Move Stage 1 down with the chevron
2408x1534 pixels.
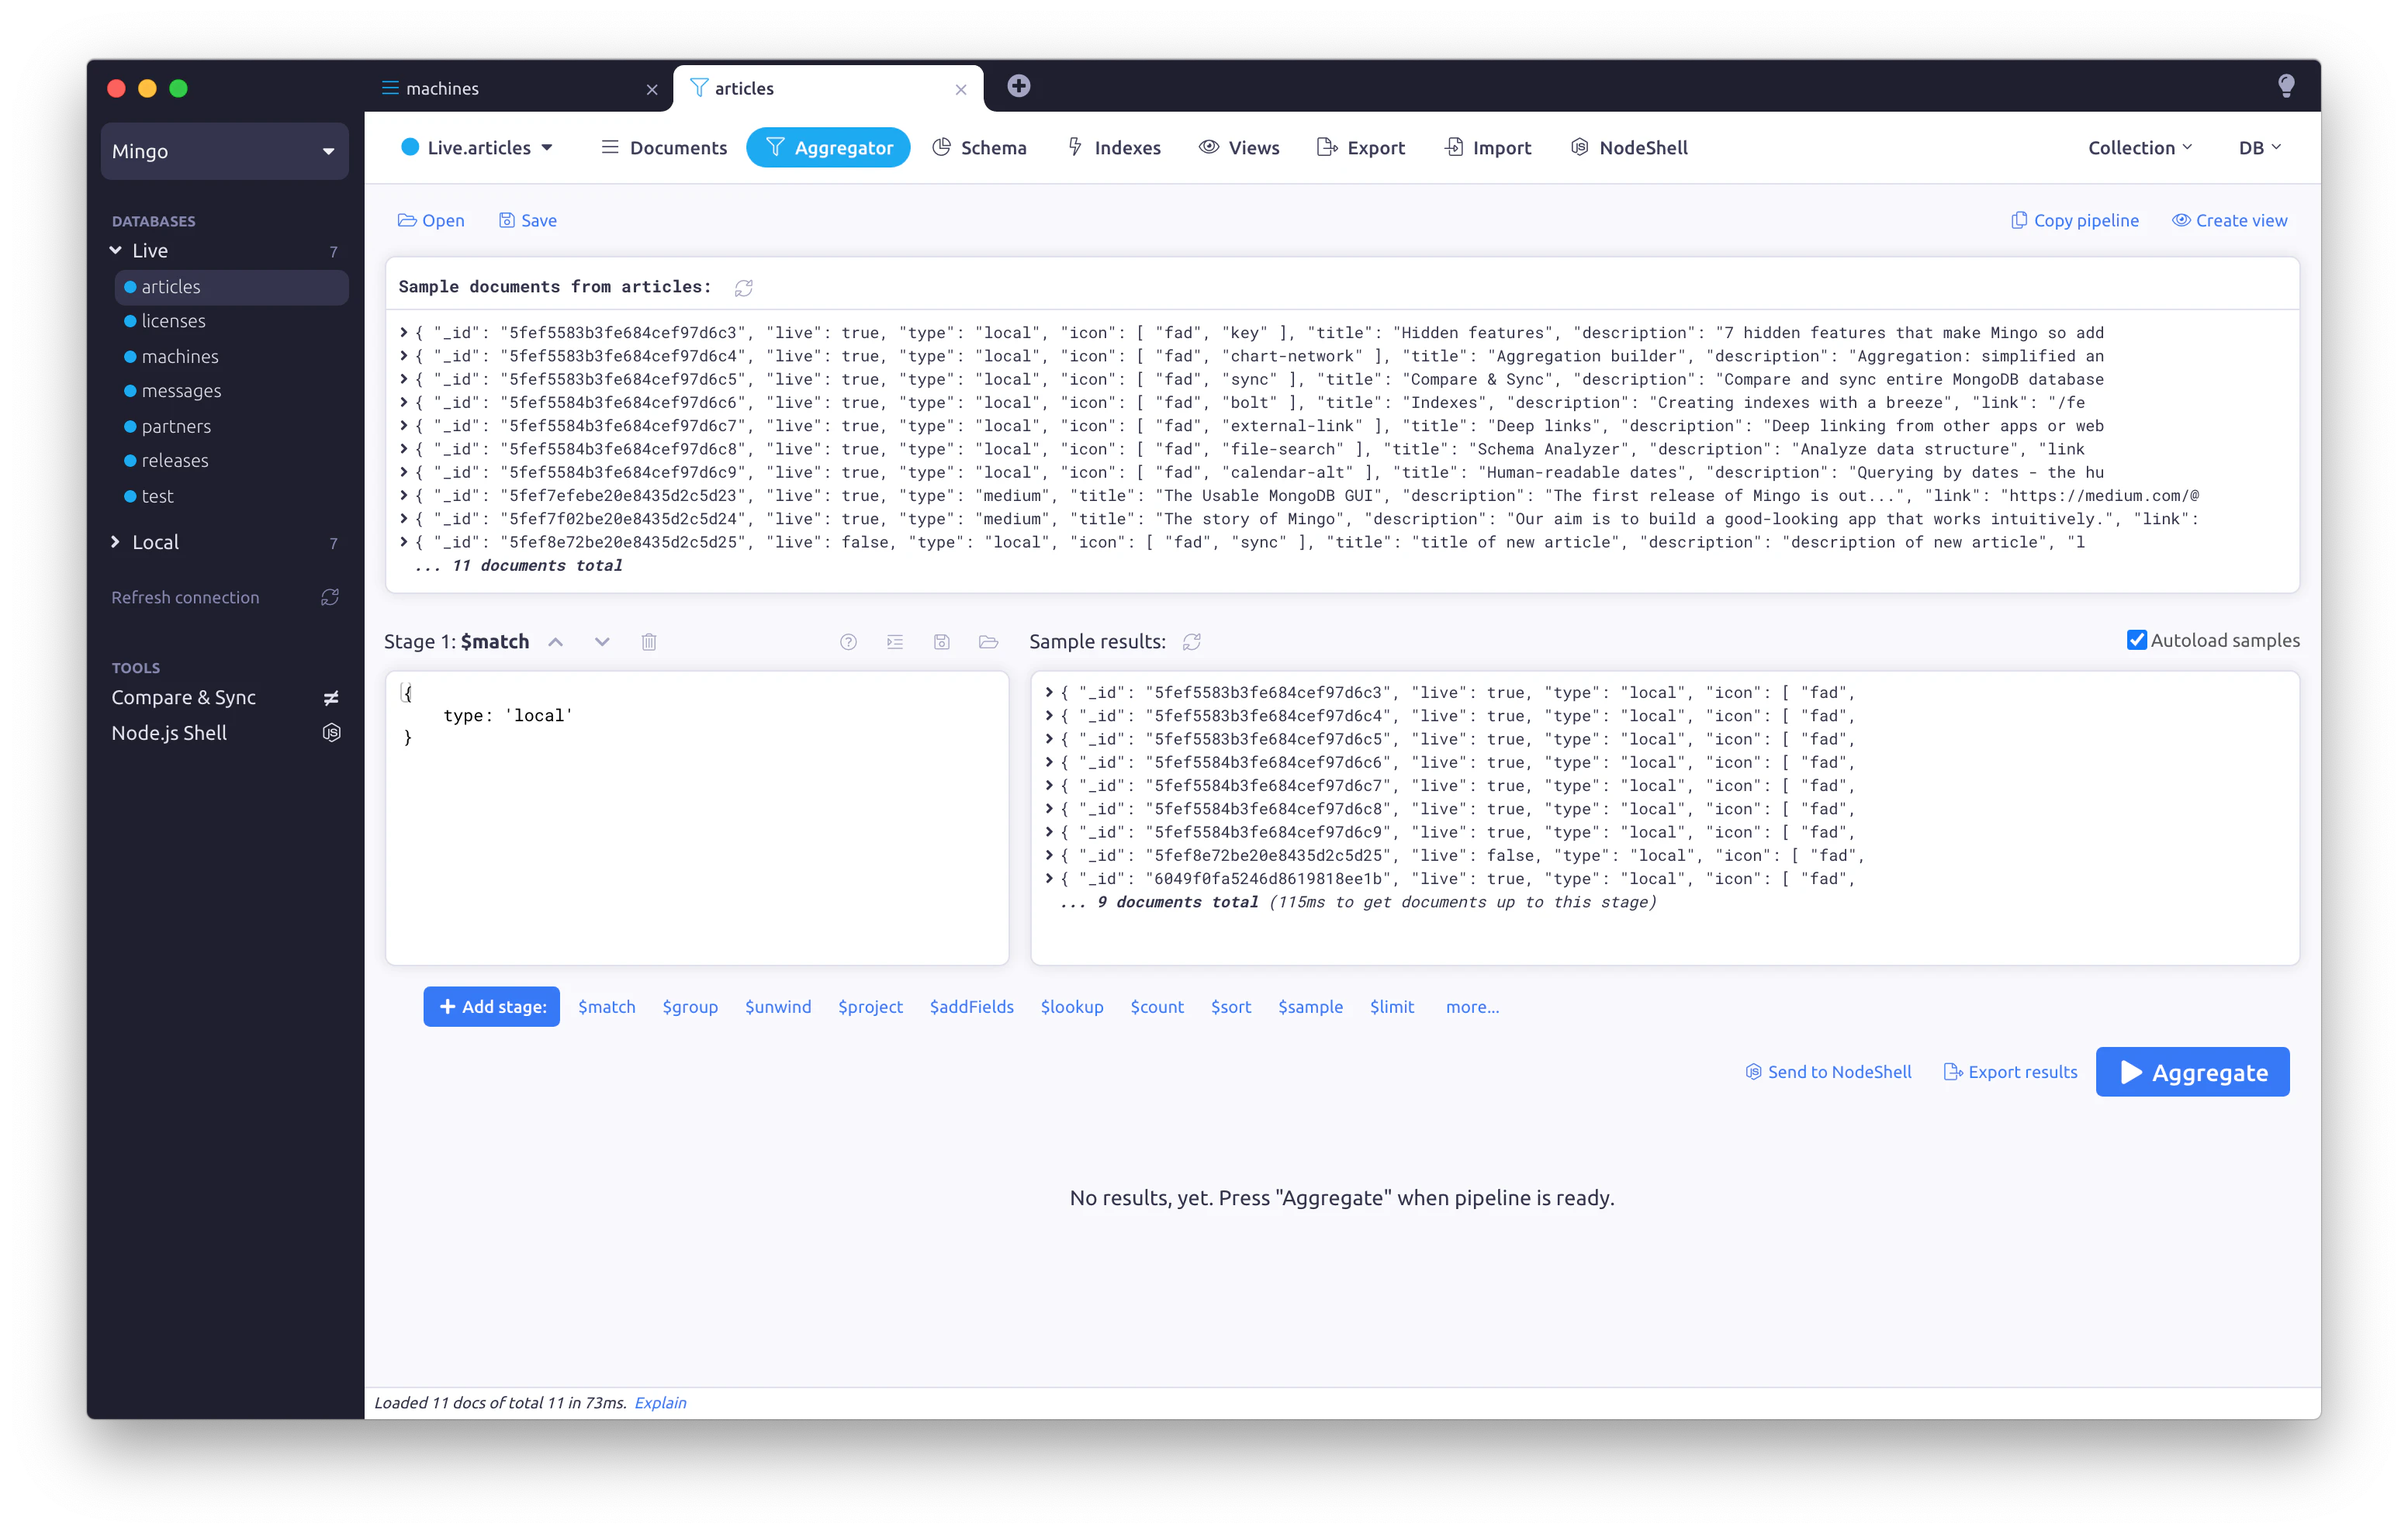pyautogui.click(x=601, y=641)
